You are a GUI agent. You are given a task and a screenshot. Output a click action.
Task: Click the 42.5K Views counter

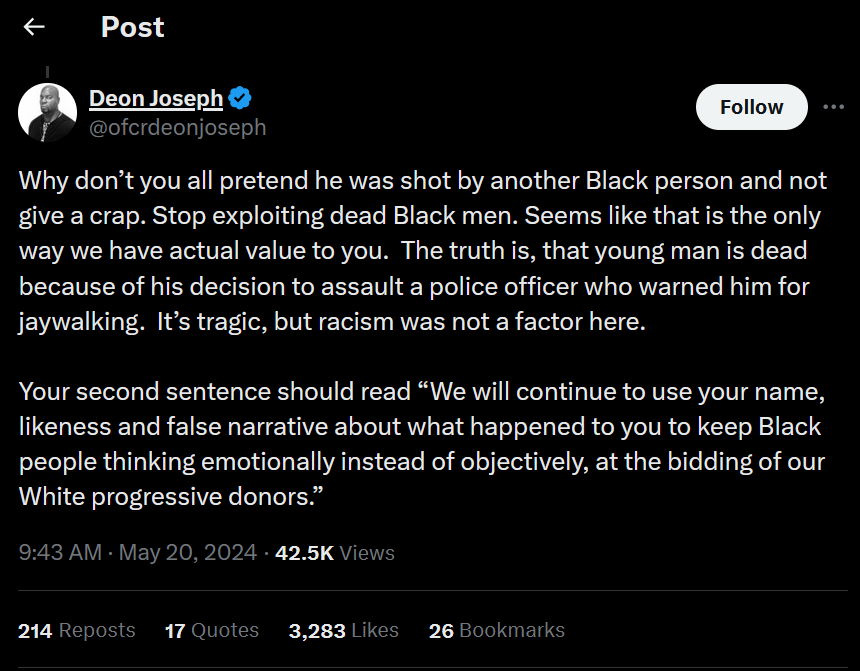[x=335, y=552]
